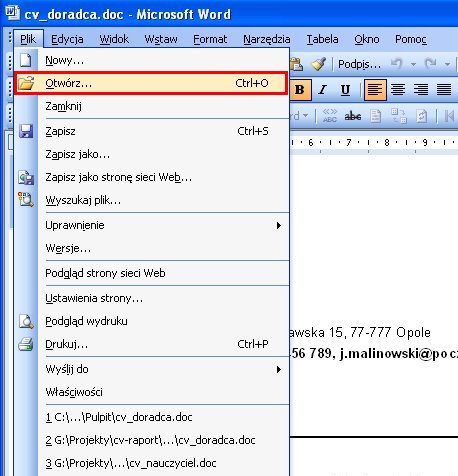Choose Zapisz jako... menu entry

click(151, 154)
